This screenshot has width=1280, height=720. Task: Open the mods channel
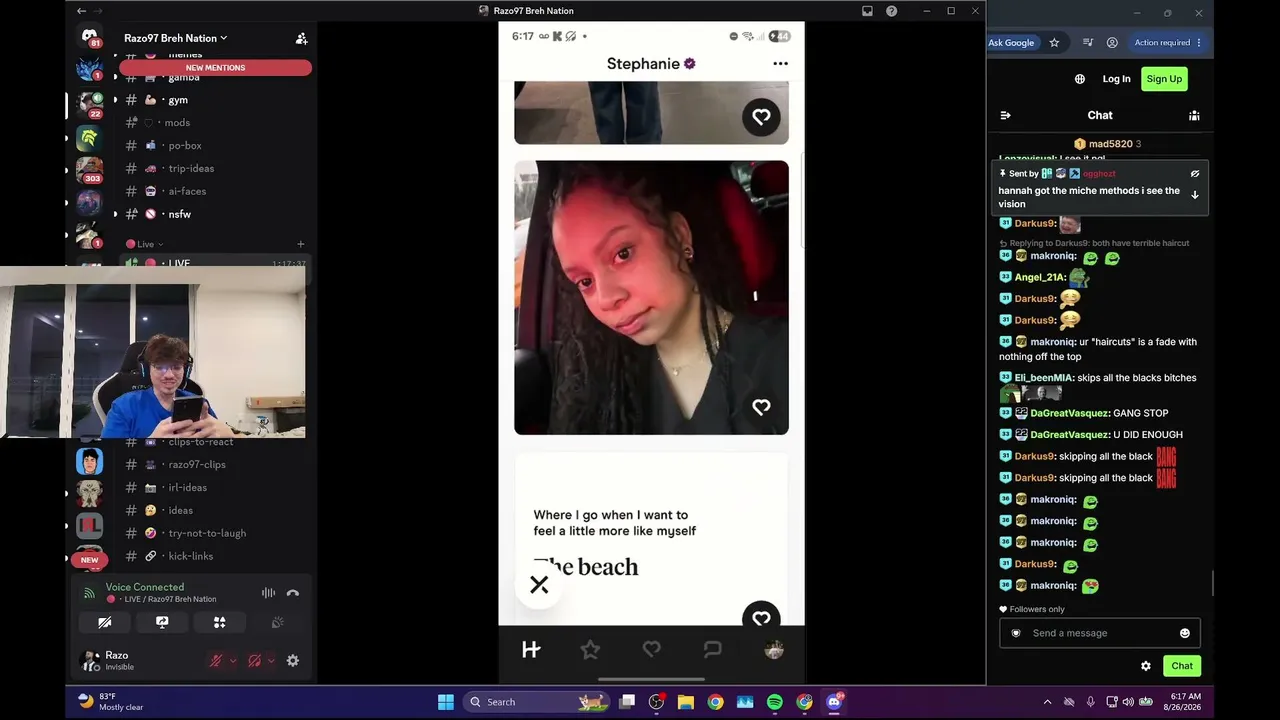coord(215,123)
